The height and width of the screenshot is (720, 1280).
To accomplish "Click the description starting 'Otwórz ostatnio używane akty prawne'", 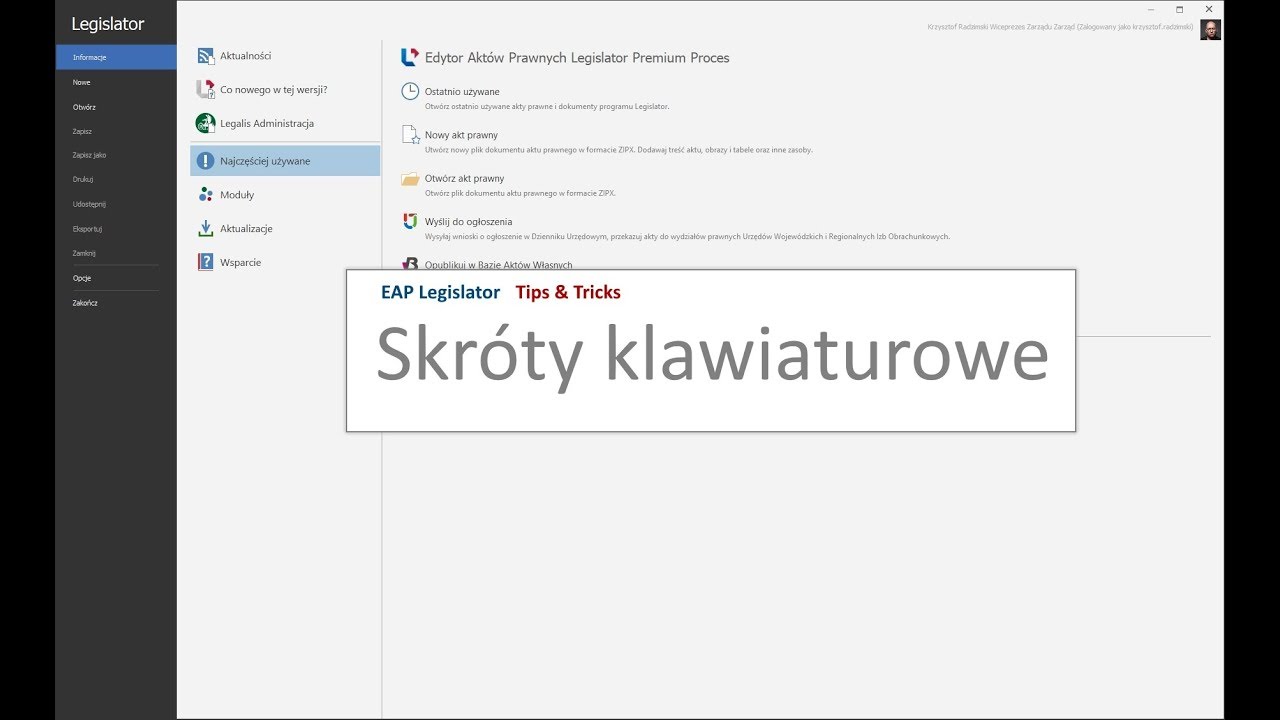I will [x=547, y=106].
